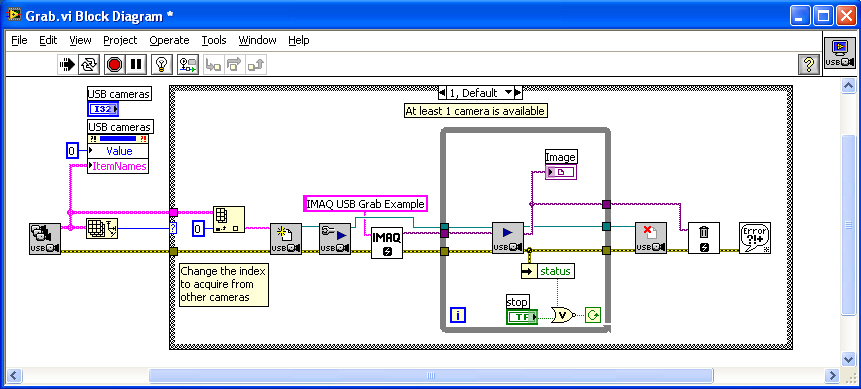Click vertical scrollbar up arrow
Image resolution: width=861 pixels, height=389 pixels.
pyautogui.click(x=848, y=85)
